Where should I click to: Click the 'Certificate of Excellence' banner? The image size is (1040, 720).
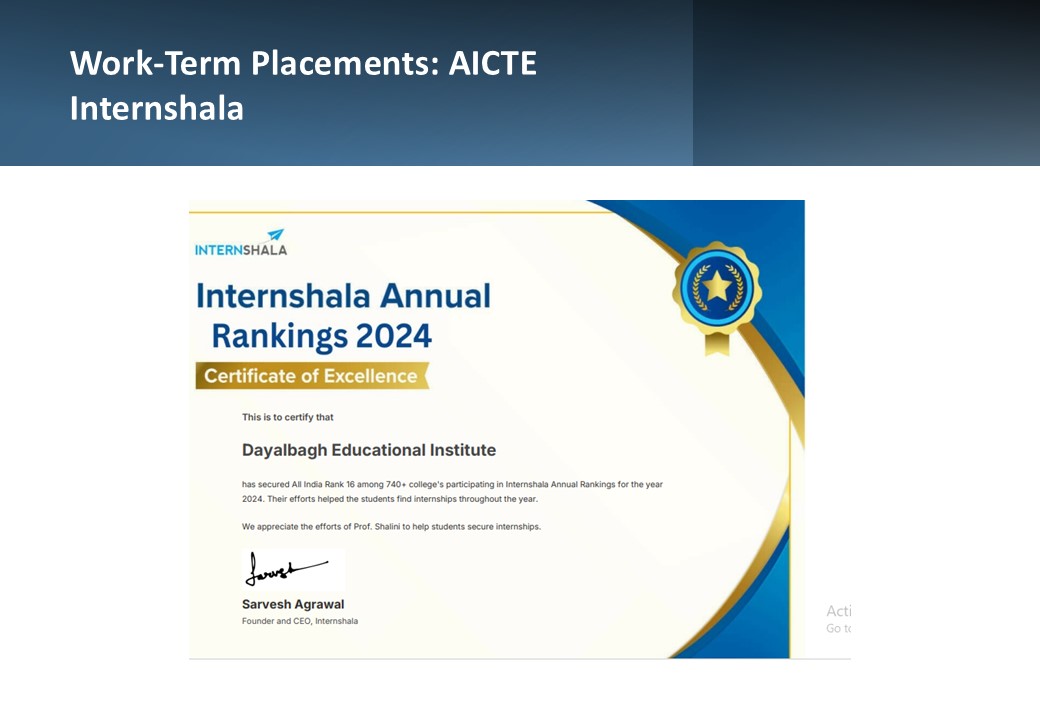312,376
